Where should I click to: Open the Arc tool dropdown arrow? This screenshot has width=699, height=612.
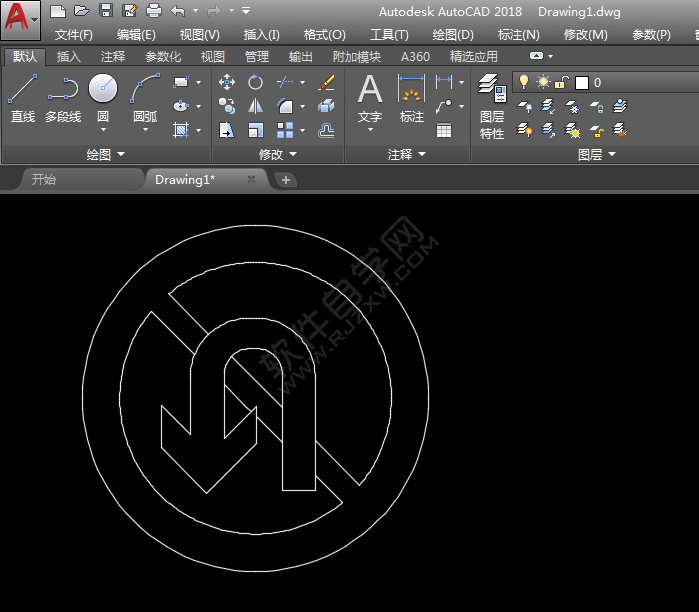pyautogui.click(x=145, y=130)
